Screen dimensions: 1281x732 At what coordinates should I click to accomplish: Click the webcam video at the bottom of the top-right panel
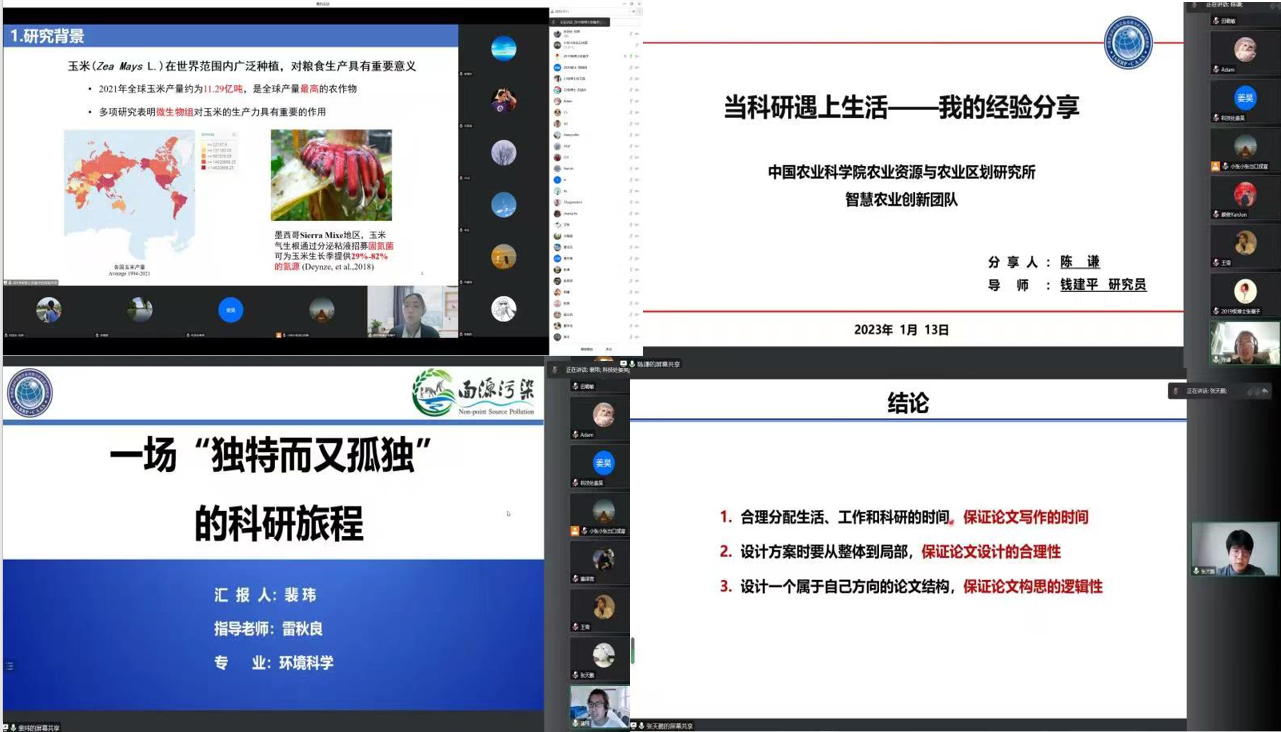click(x=1244, y=343)
